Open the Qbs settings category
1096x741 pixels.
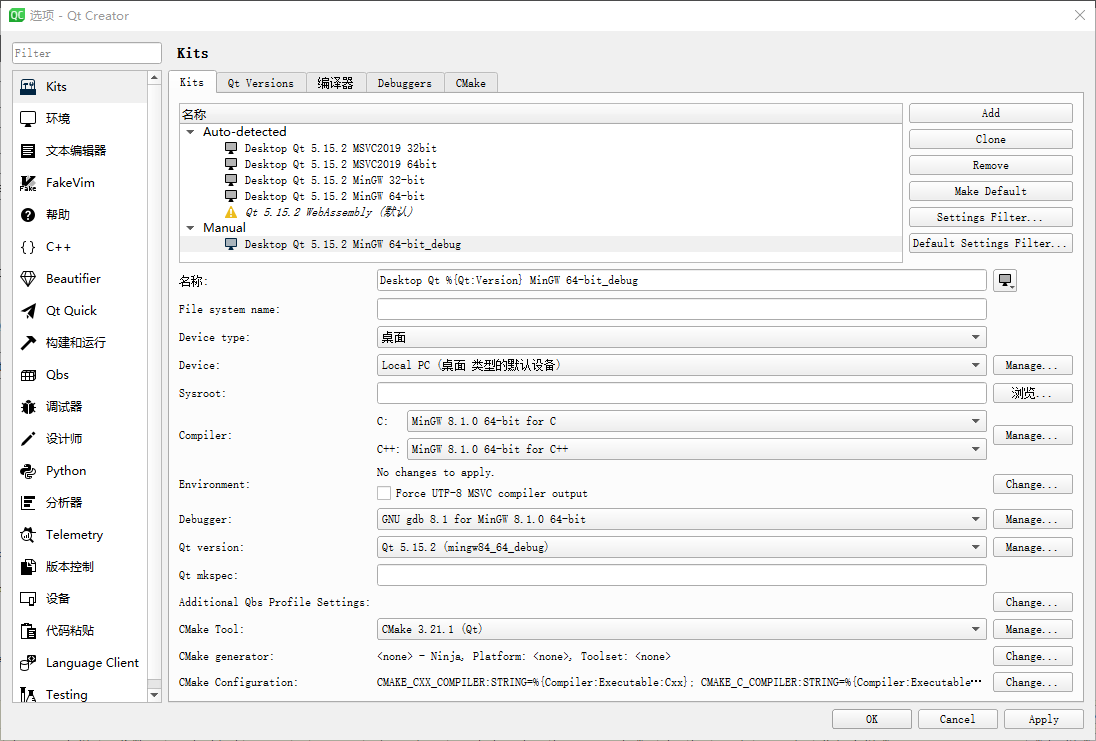(80, 375)
